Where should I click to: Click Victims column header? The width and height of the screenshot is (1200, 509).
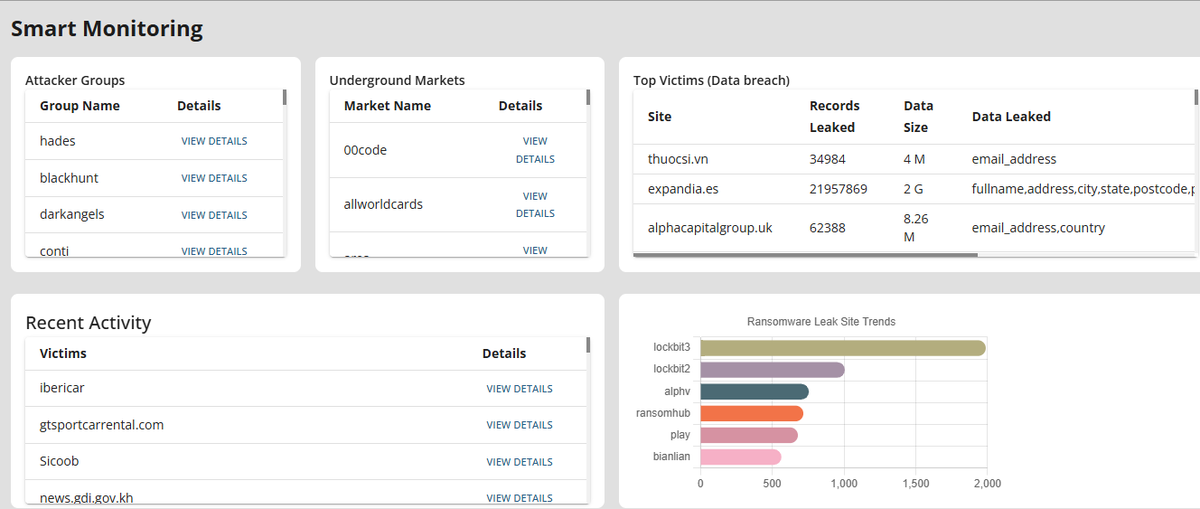pyautogui.click(x=63, y=353)
